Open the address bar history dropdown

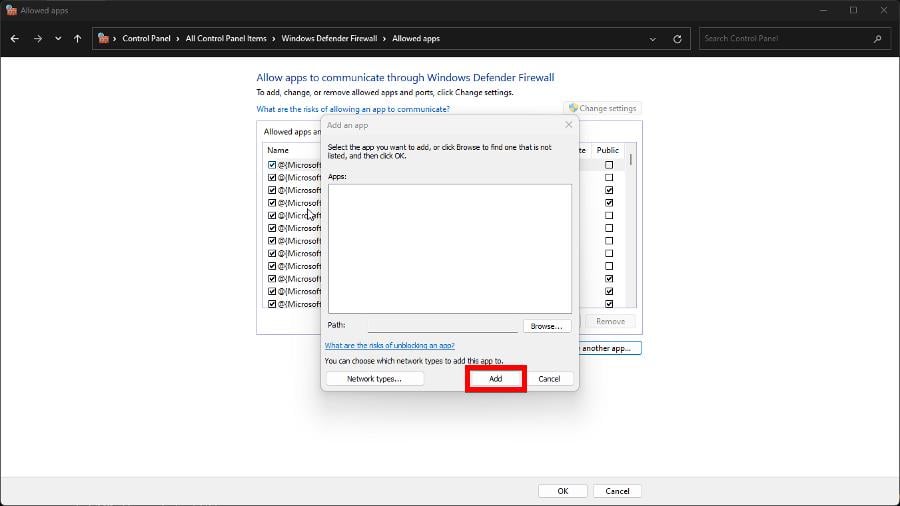[653, 39]
